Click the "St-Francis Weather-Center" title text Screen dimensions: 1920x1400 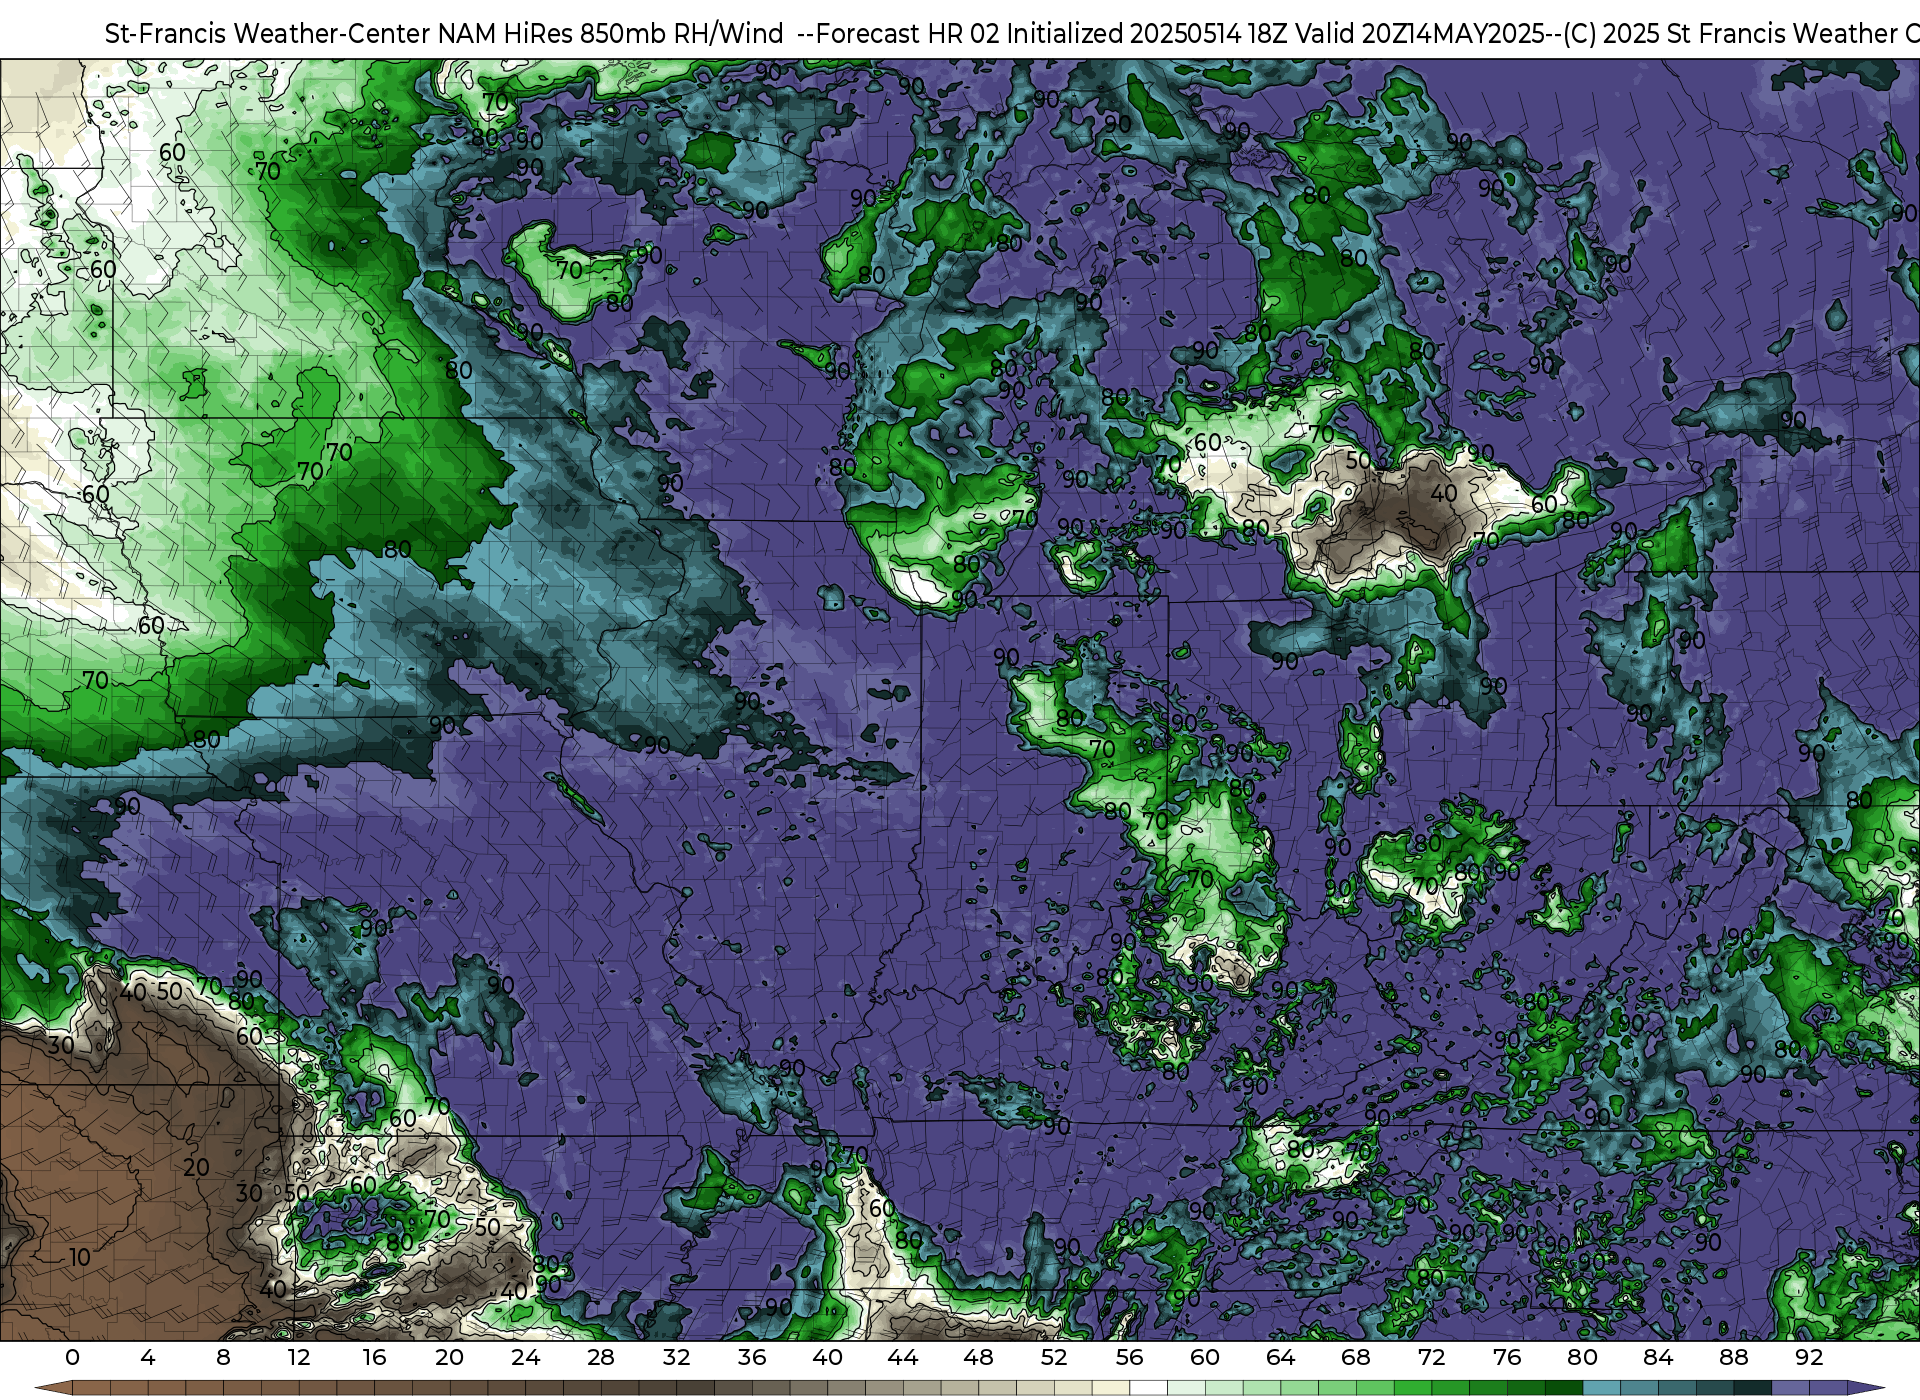(x=268, y=34)
